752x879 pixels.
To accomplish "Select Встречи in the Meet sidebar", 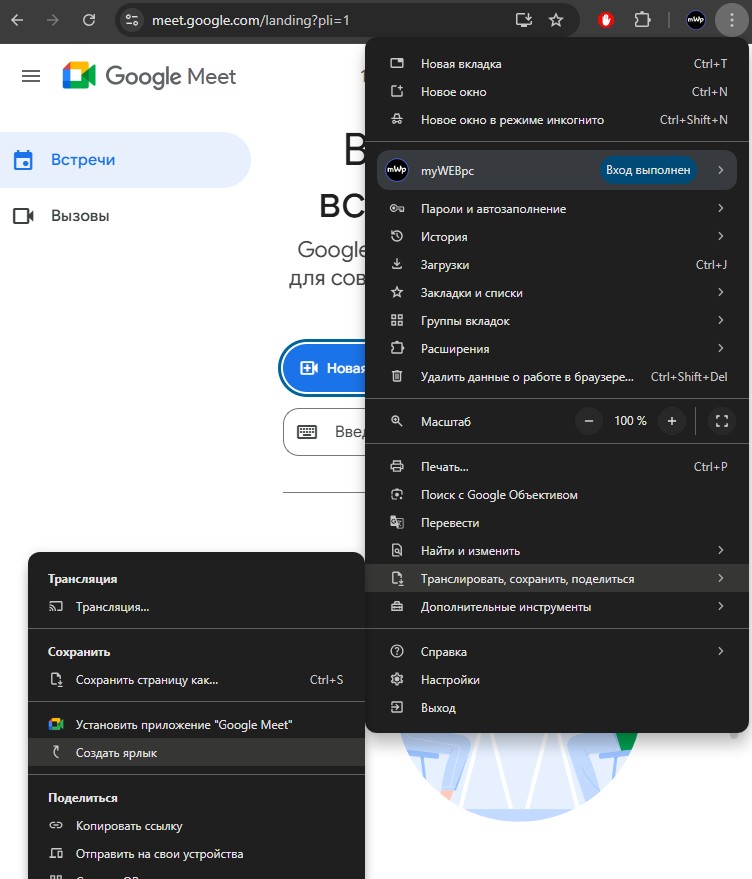I will (x=125, y=160).
